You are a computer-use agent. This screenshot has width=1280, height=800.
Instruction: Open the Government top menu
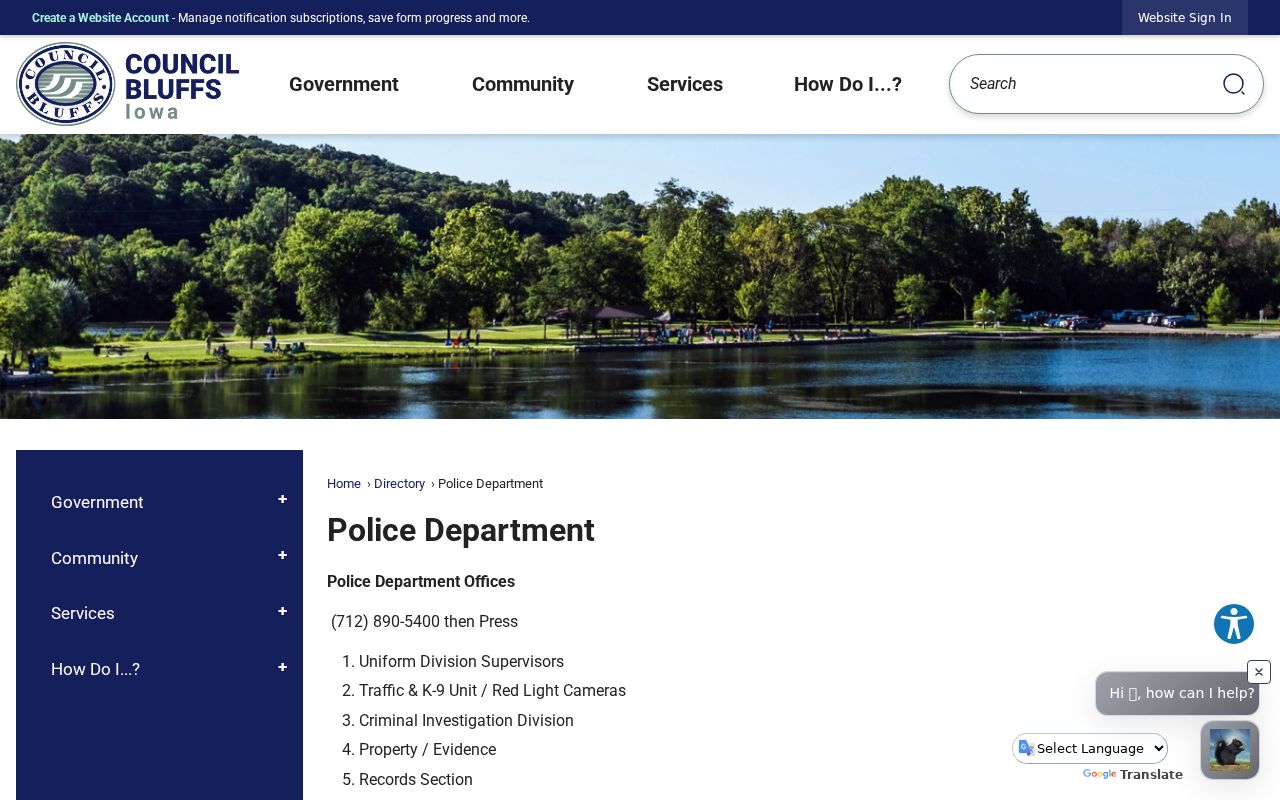point(344,84)
